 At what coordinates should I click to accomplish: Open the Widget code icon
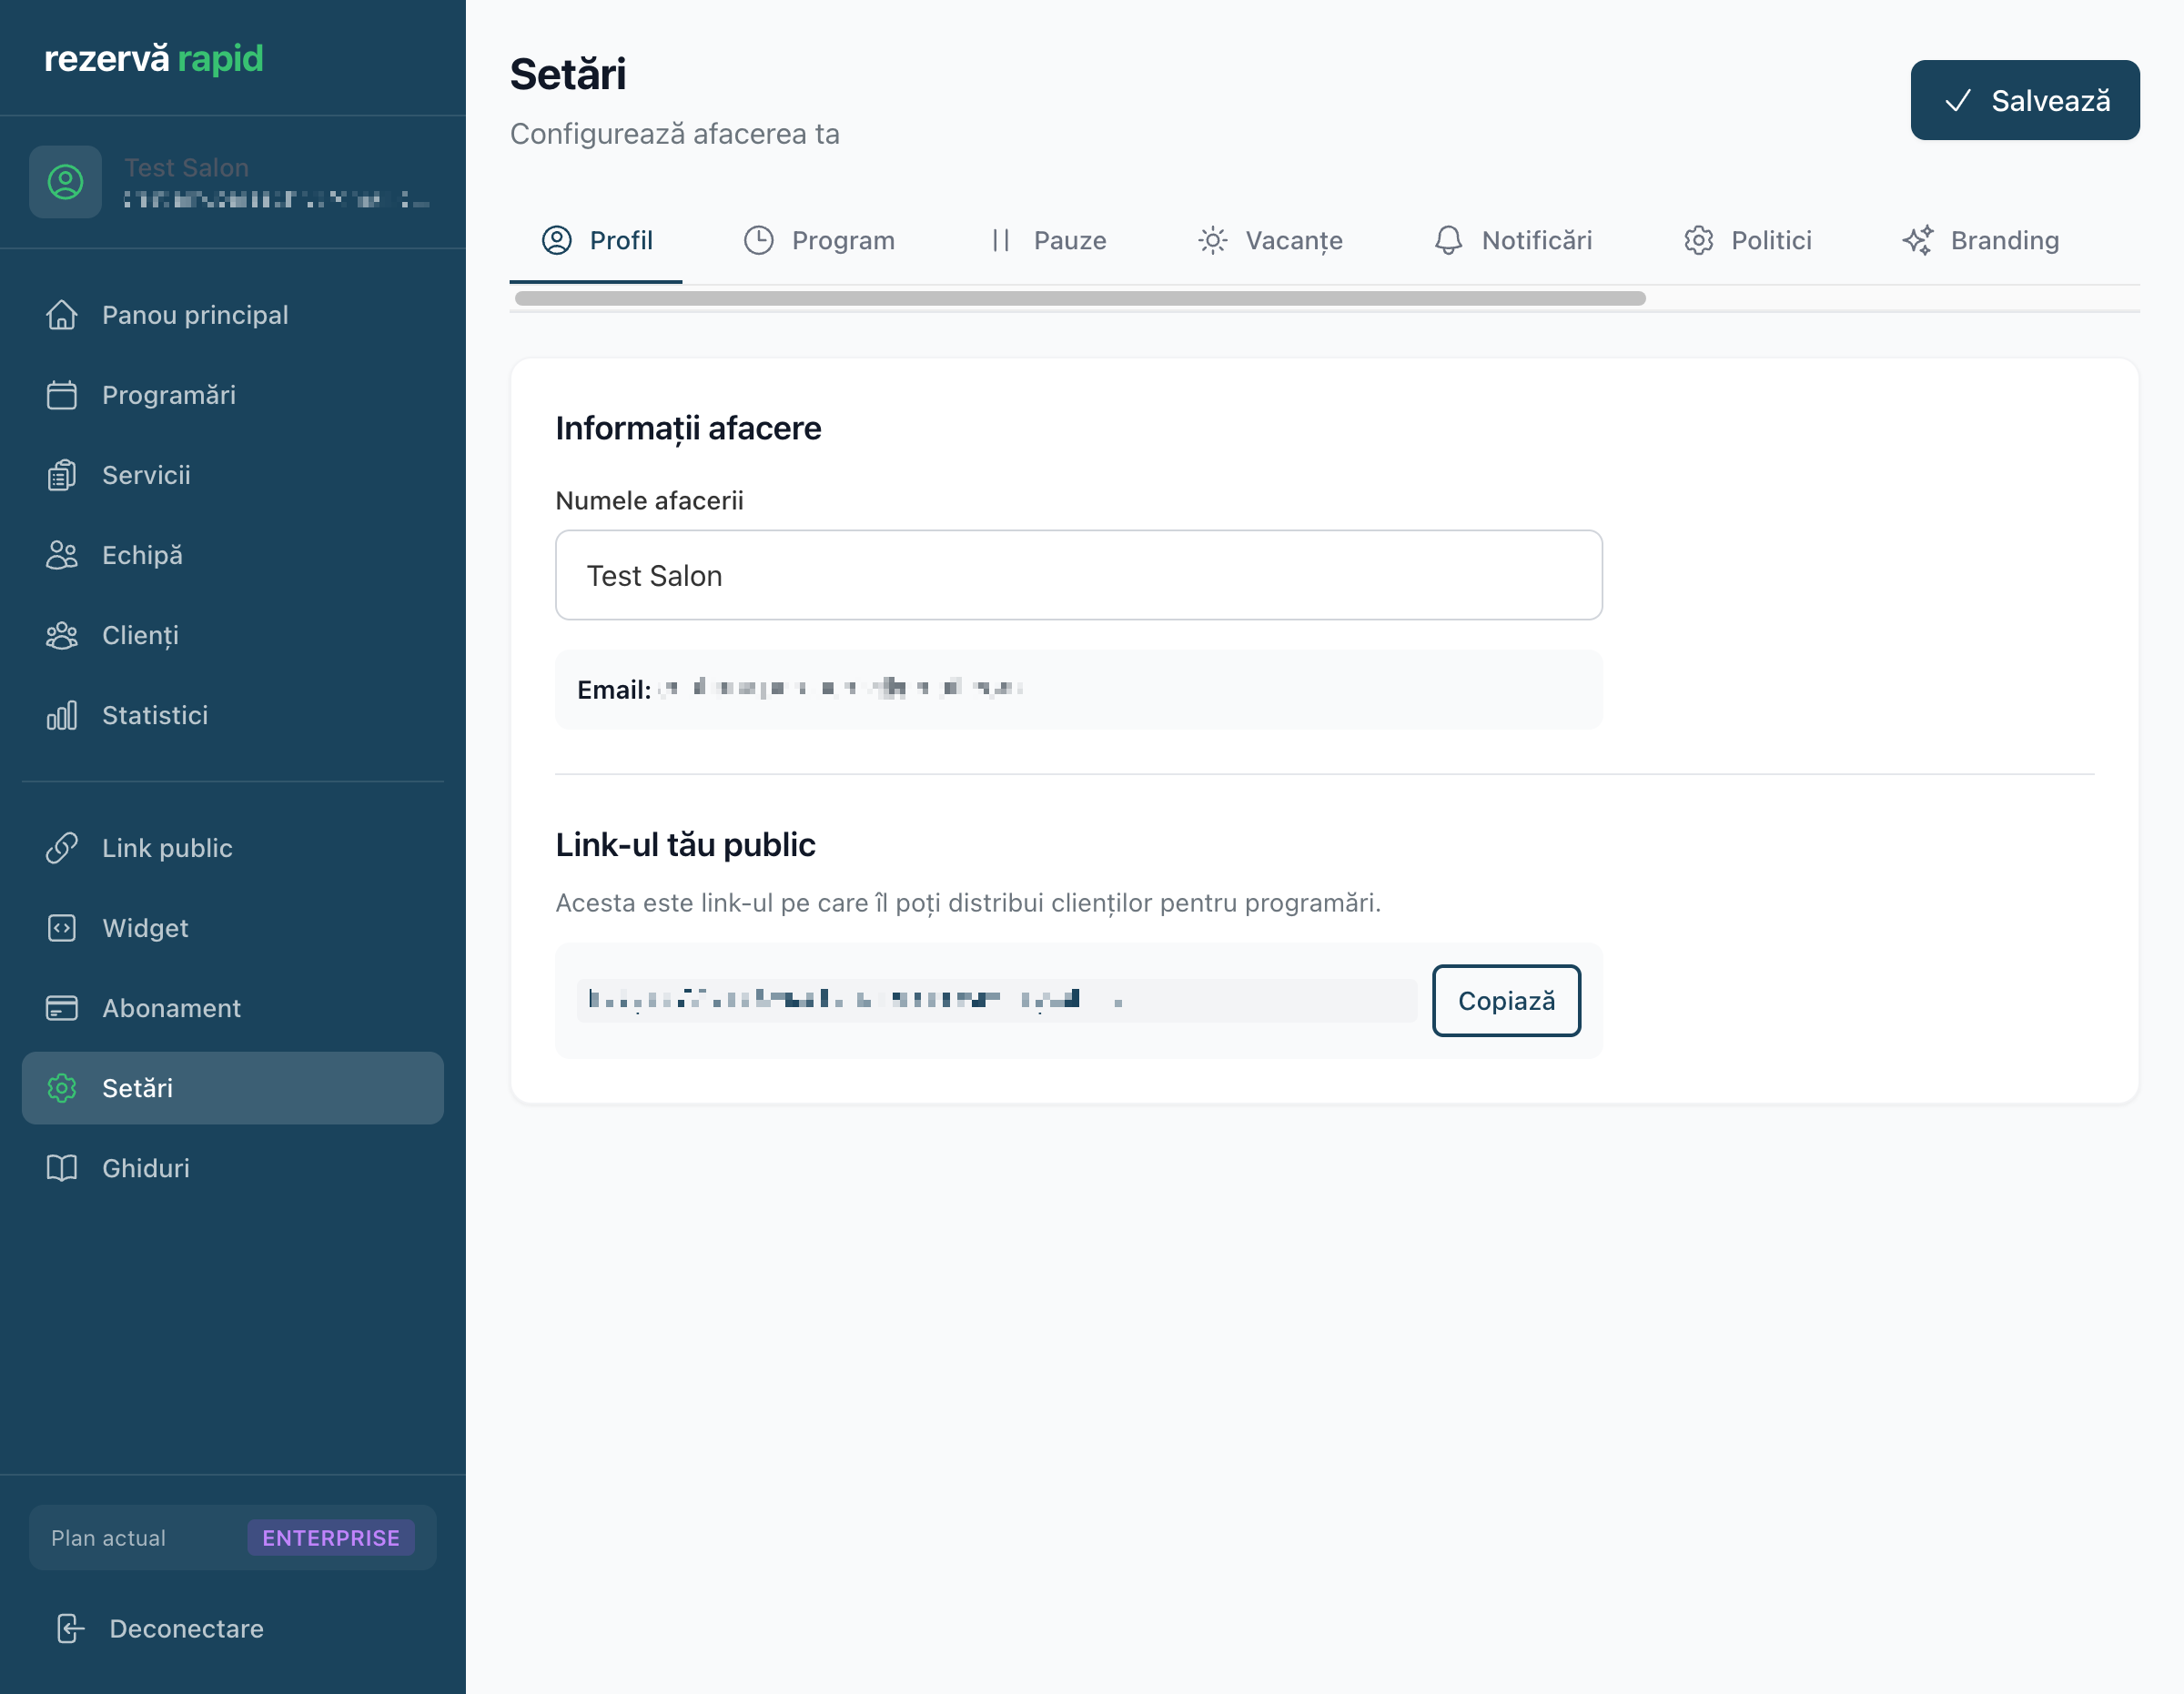[x=62, y=928]
